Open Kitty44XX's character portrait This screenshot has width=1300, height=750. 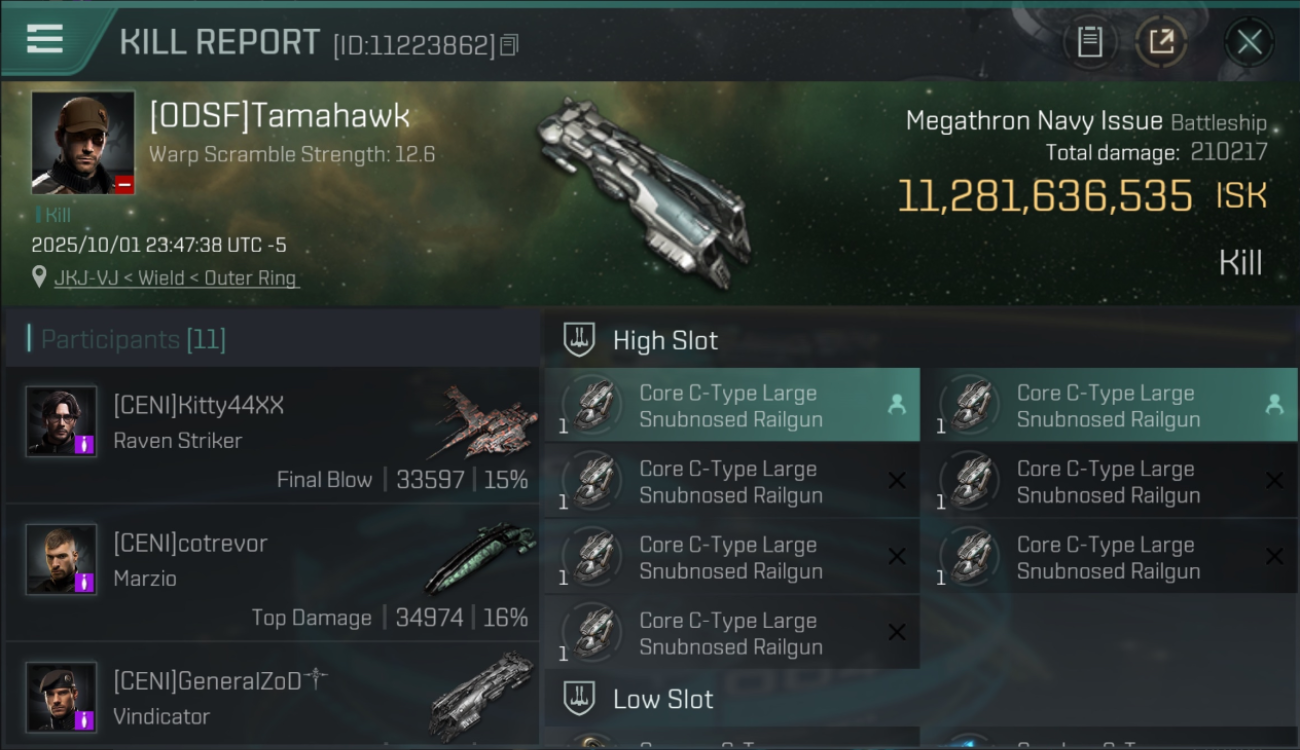(62, 421)
